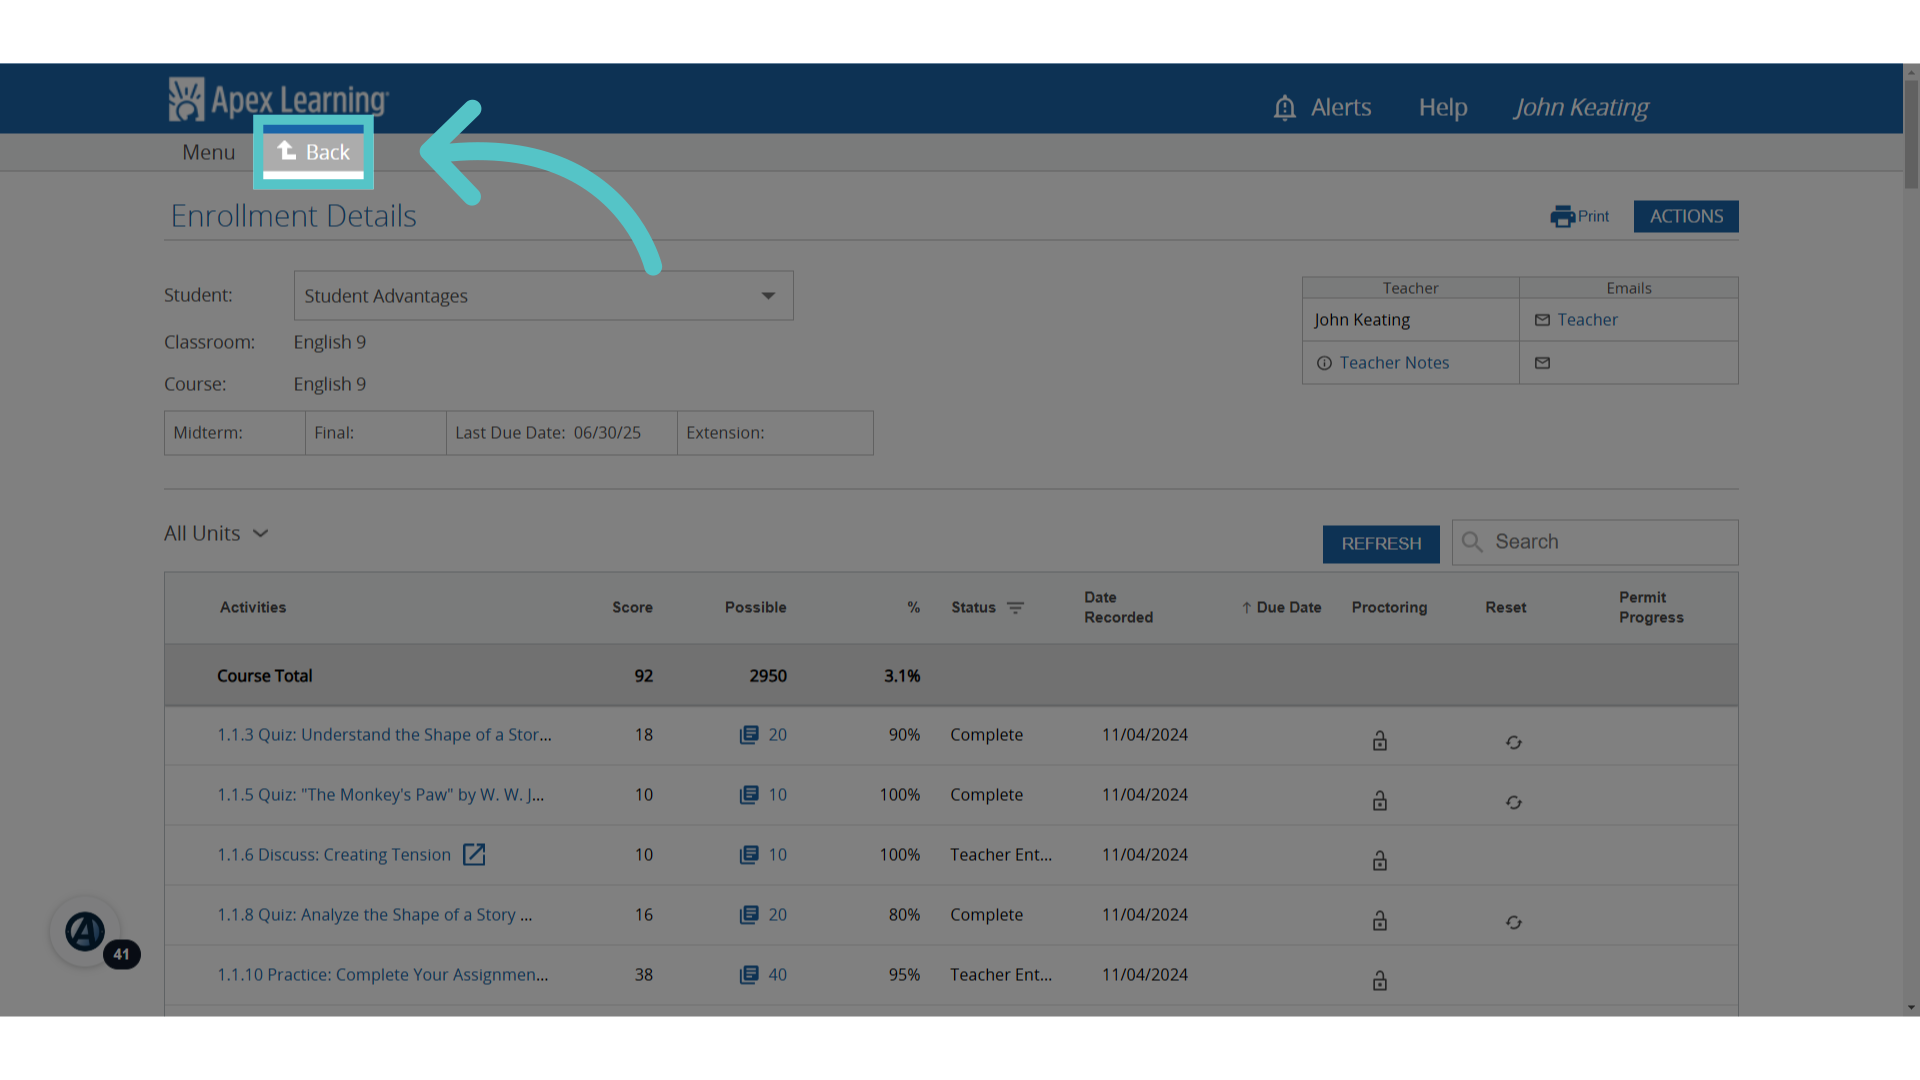Click the Search activities field

click(1595, 542)
